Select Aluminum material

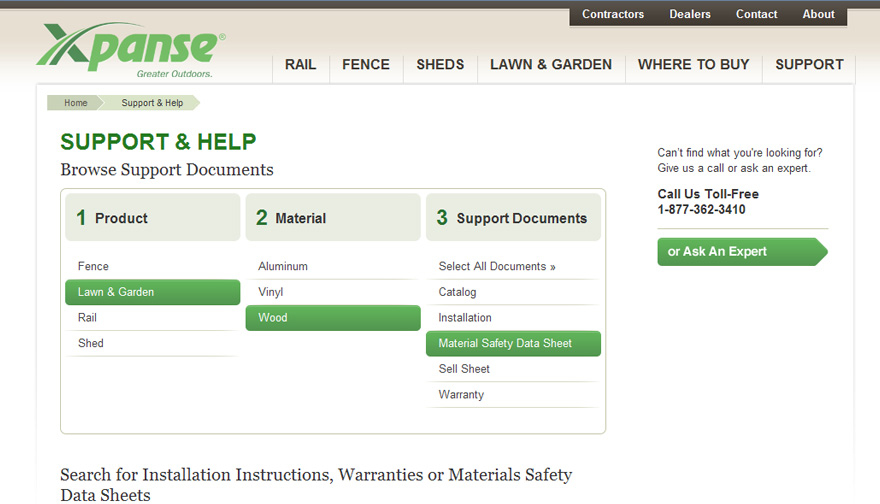coord(333,267)
